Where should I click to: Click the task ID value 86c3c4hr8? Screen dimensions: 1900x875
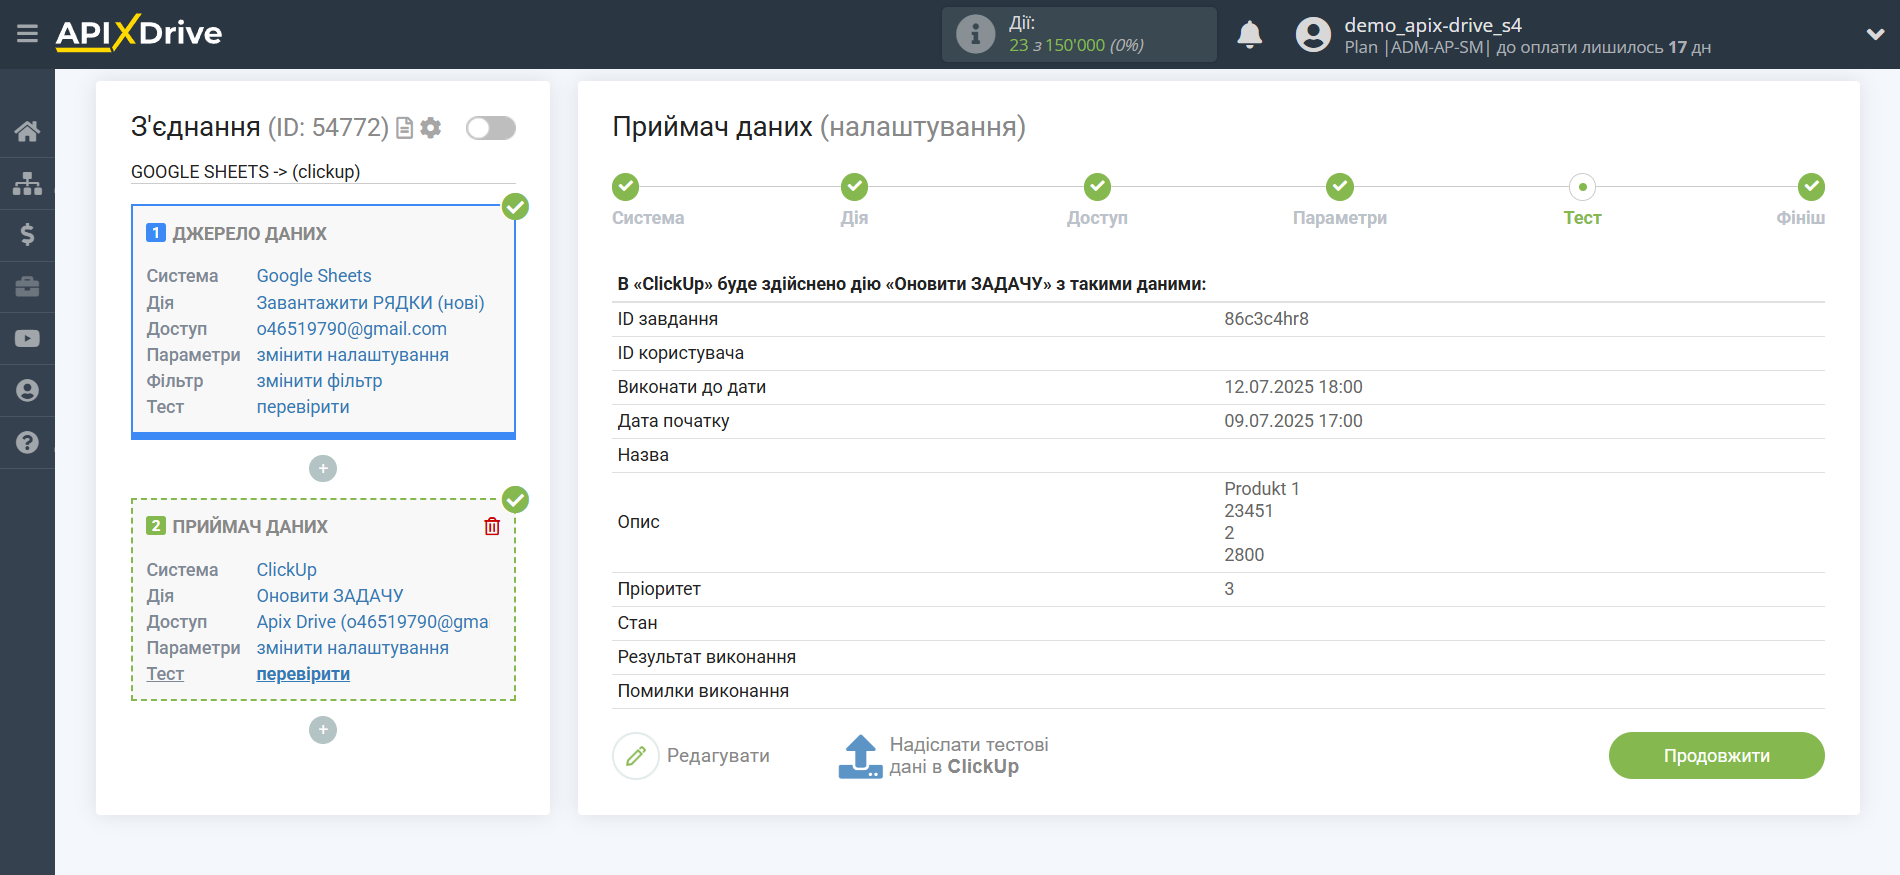(x=1266, y=319)
